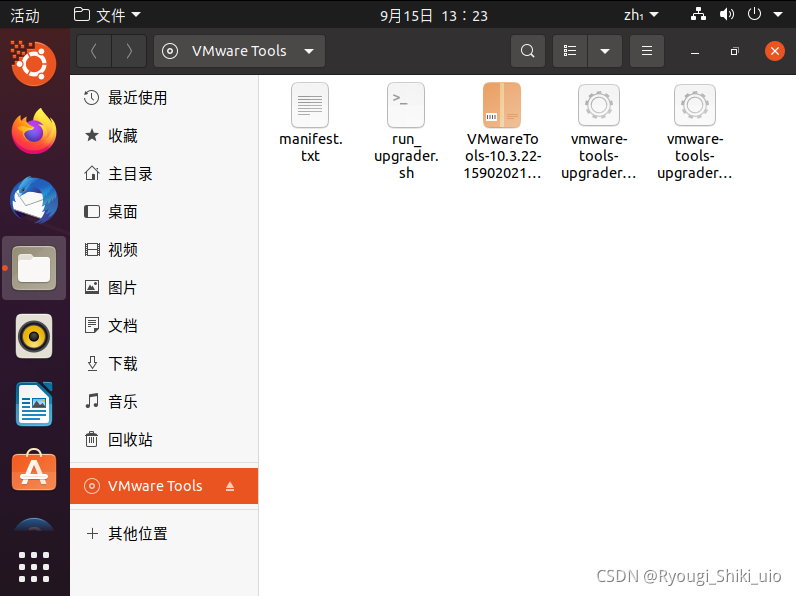Click the volume speaker icon
The image size is (796, 596).
coord(726,15)
